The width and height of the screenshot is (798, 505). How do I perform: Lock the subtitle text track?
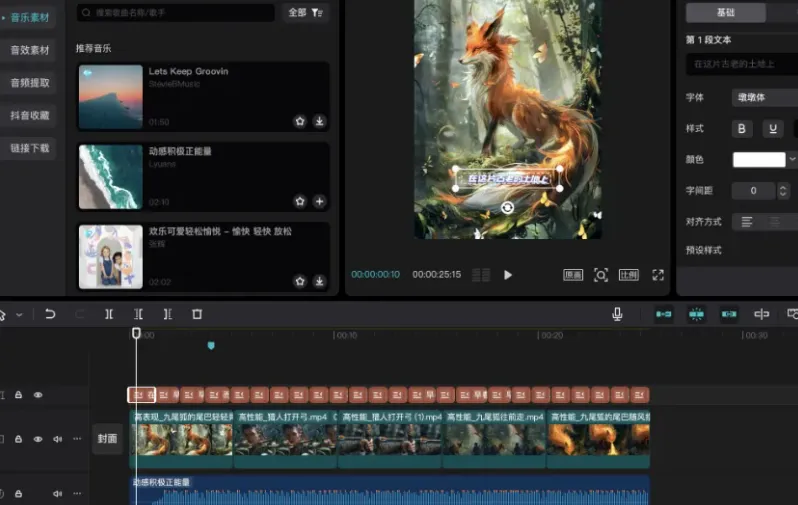click(x=18, y=395)
